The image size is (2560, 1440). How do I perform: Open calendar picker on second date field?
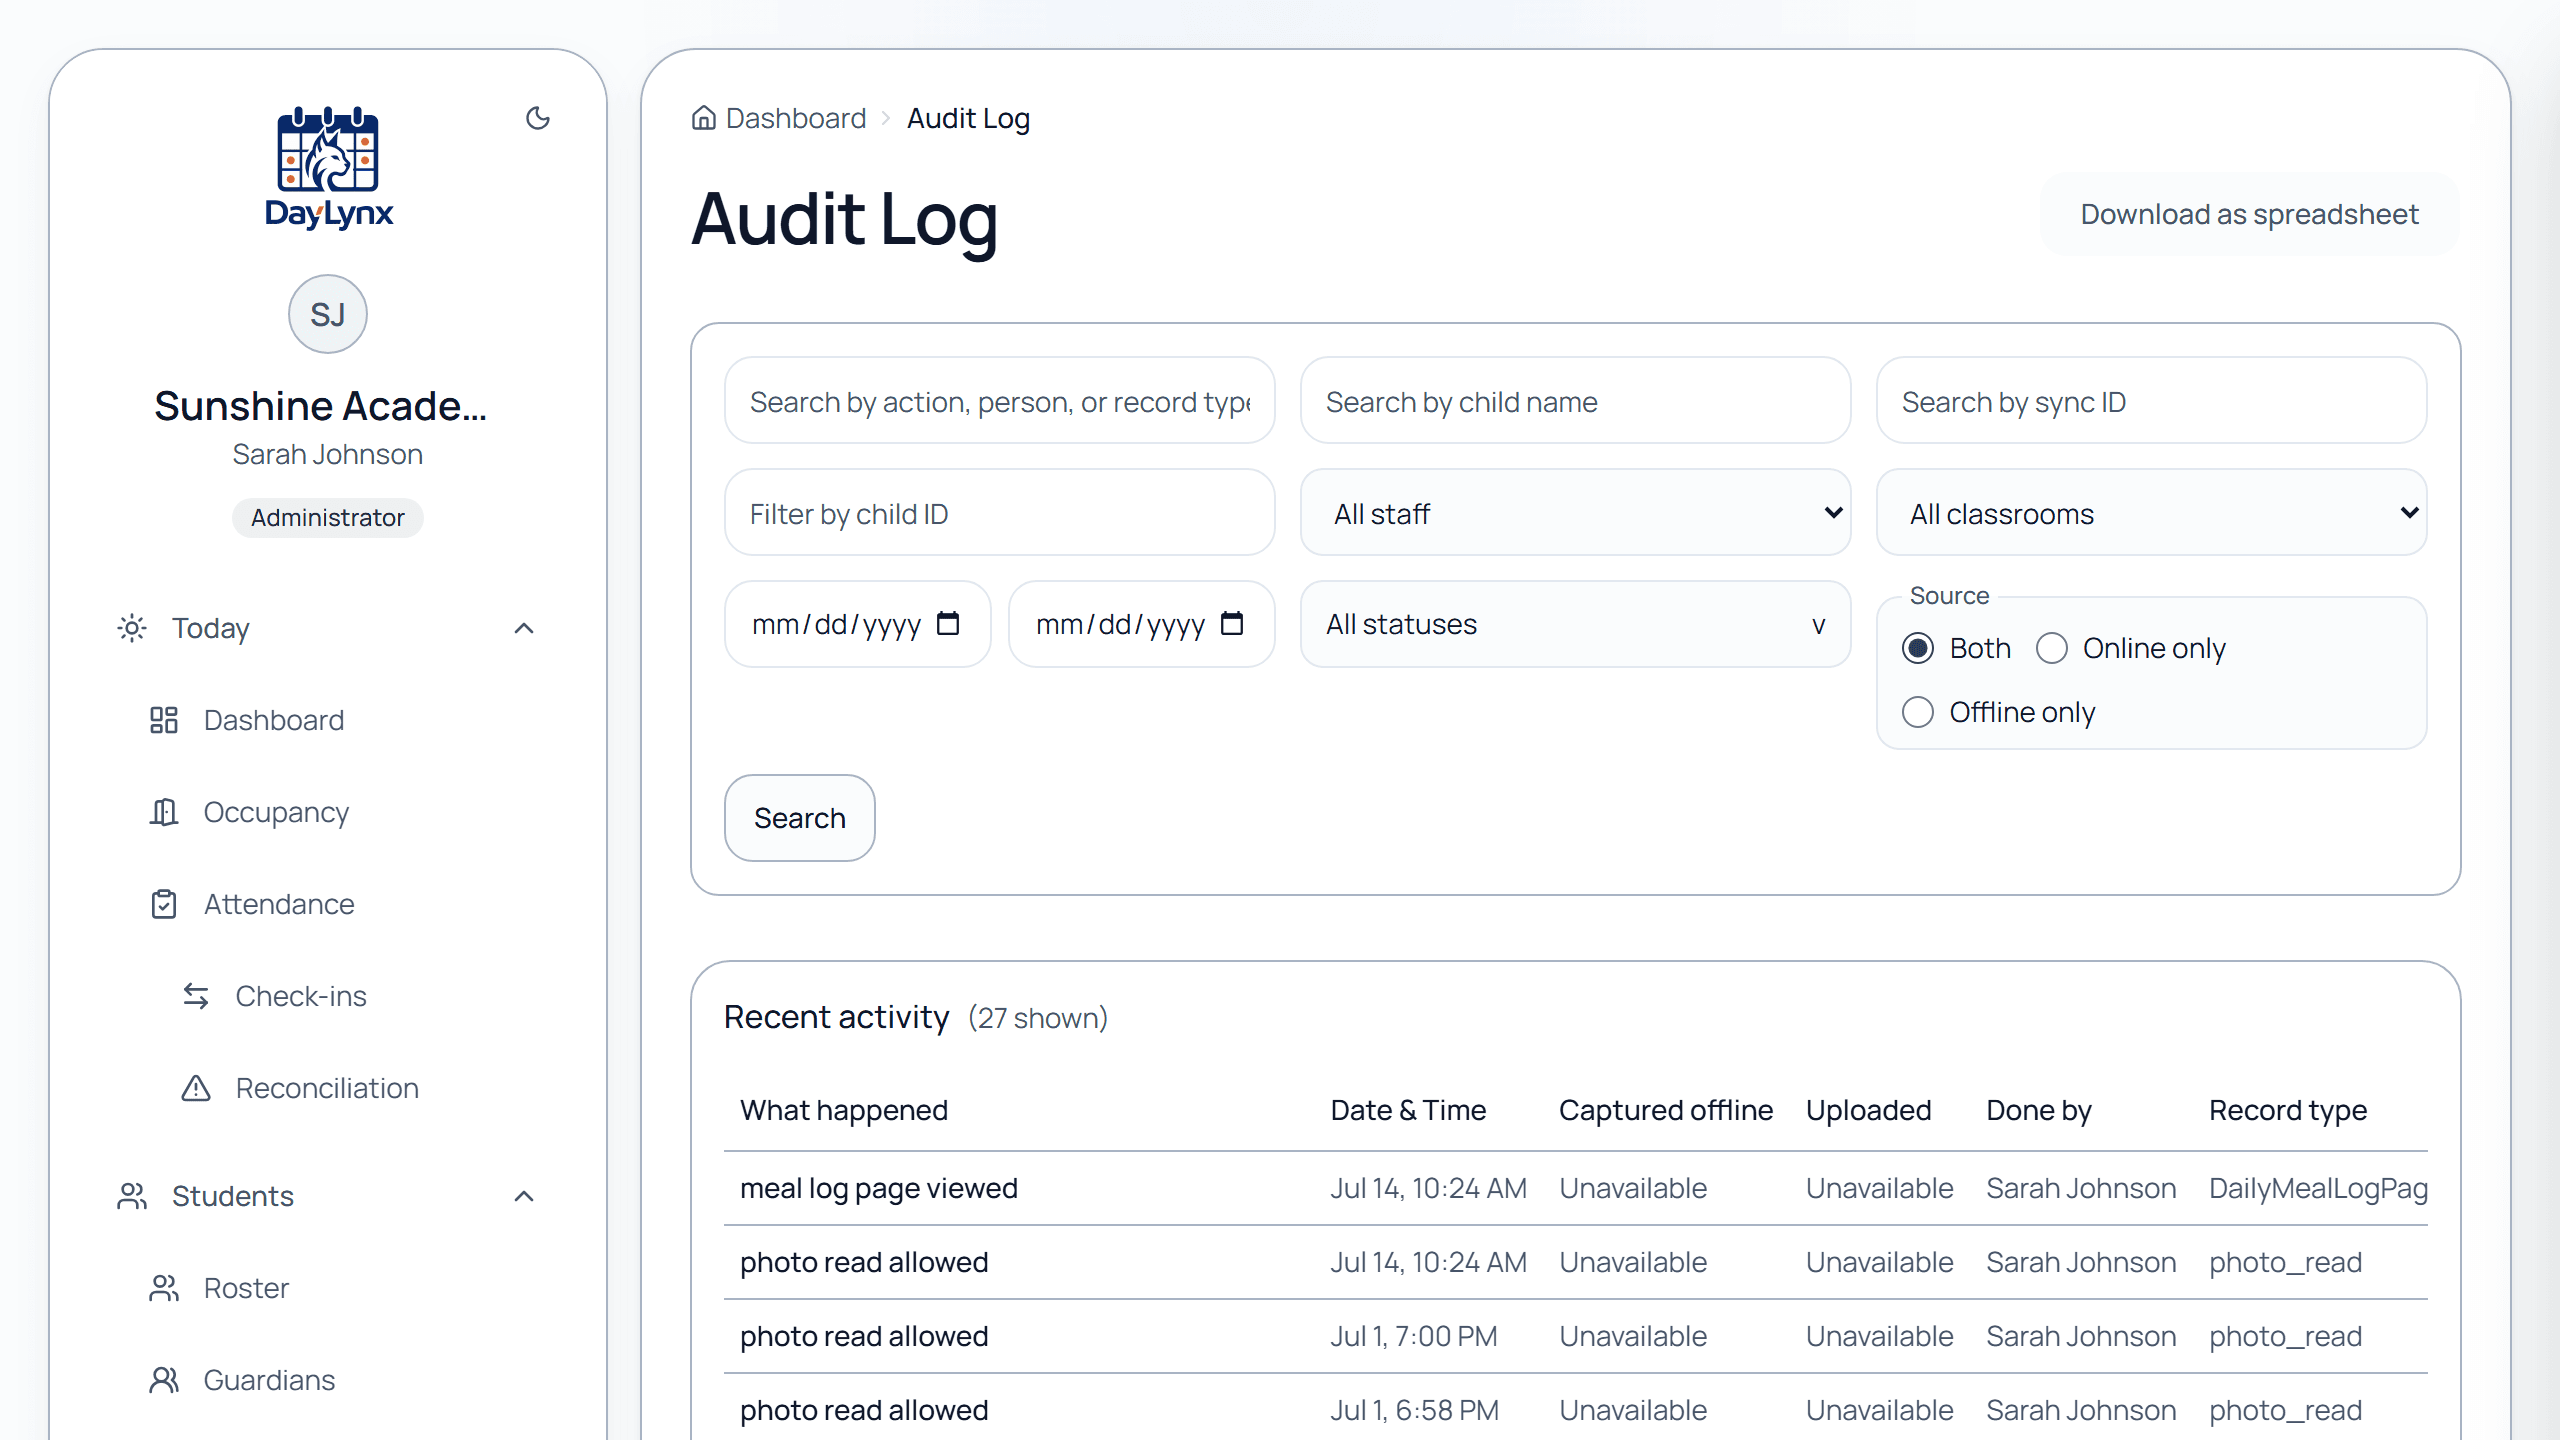click(x=1232, y=624)
